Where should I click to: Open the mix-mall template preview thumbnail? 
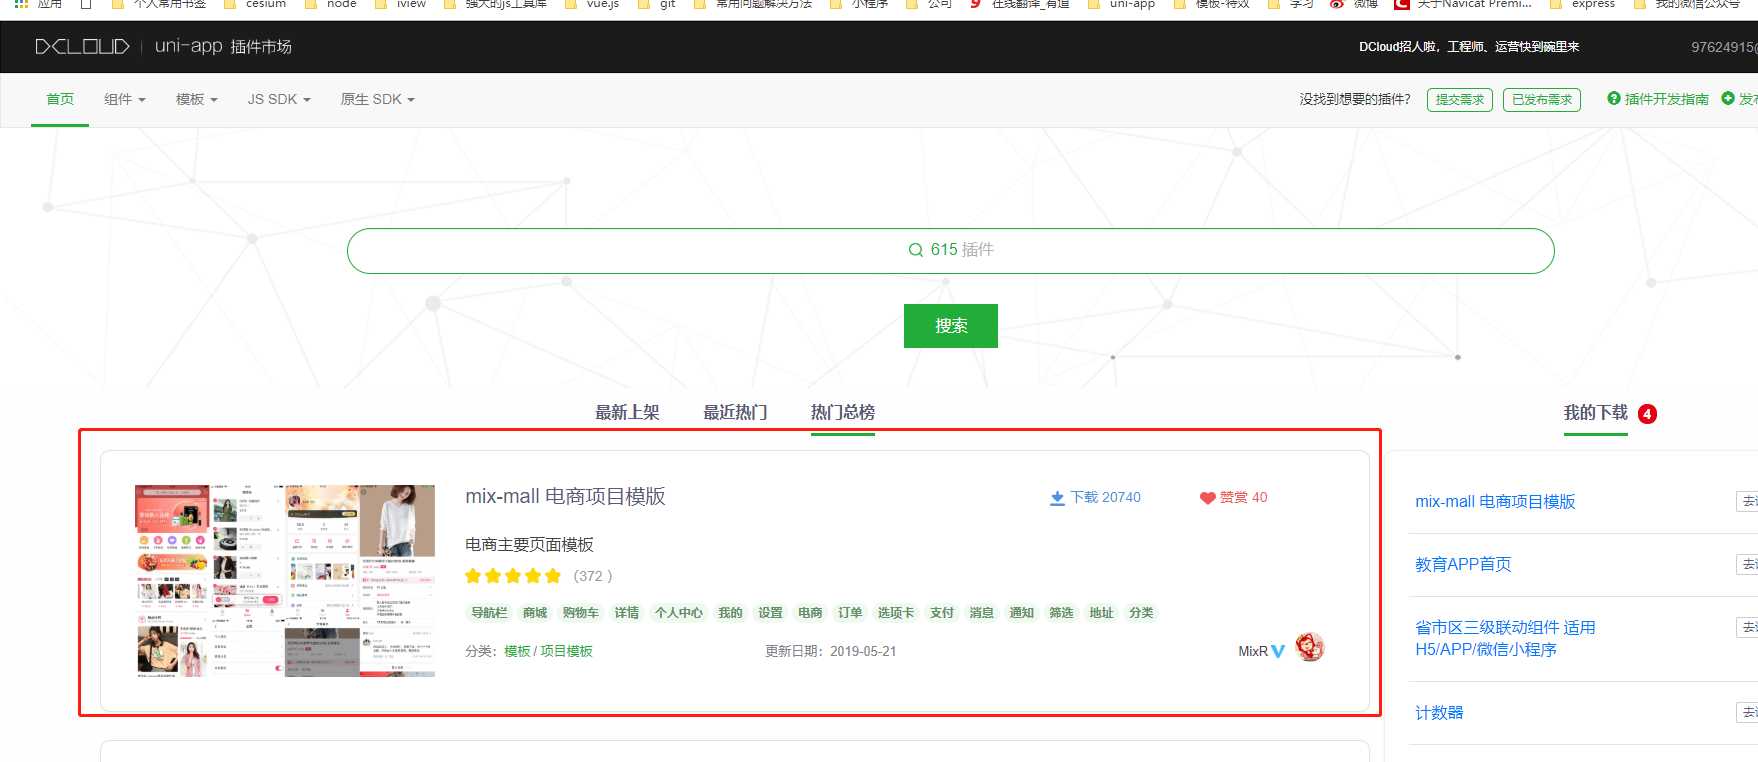(285, 581)
